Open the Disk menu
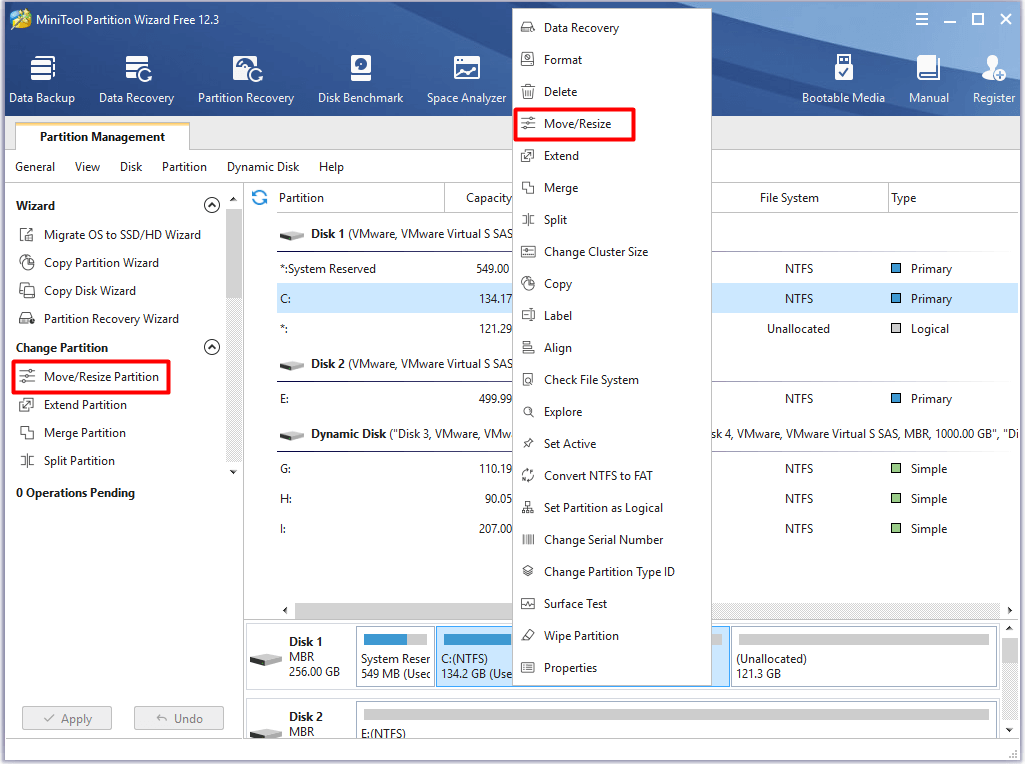This screenshot has width=1026, height=764. (x=131, y=167)
